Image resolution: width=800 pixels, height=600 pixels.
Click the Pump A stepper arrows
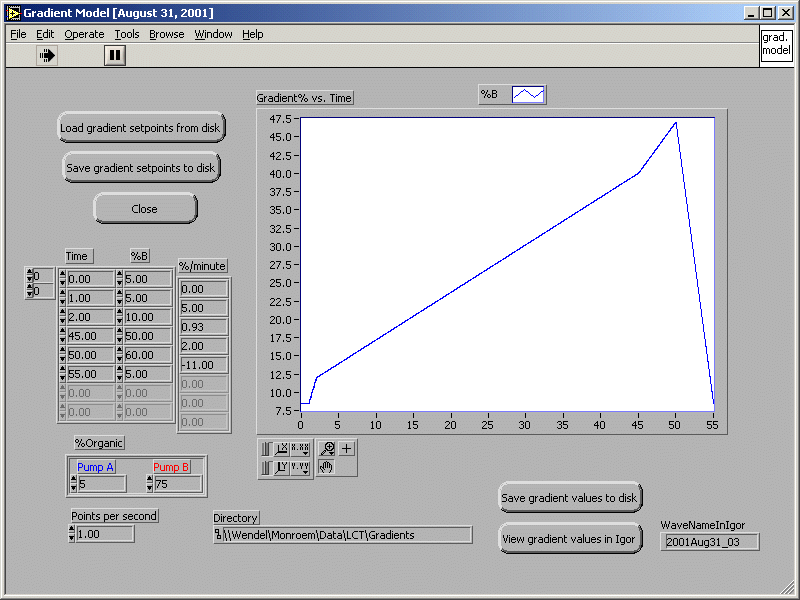pos(73,484)
